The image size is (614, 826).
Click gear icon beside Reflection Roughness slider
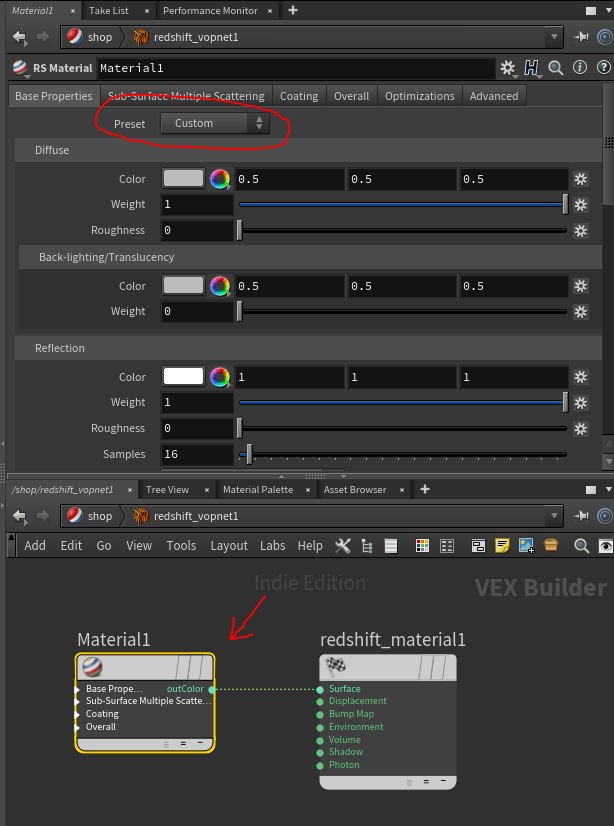pyautogui.click(x=580, y=428)
